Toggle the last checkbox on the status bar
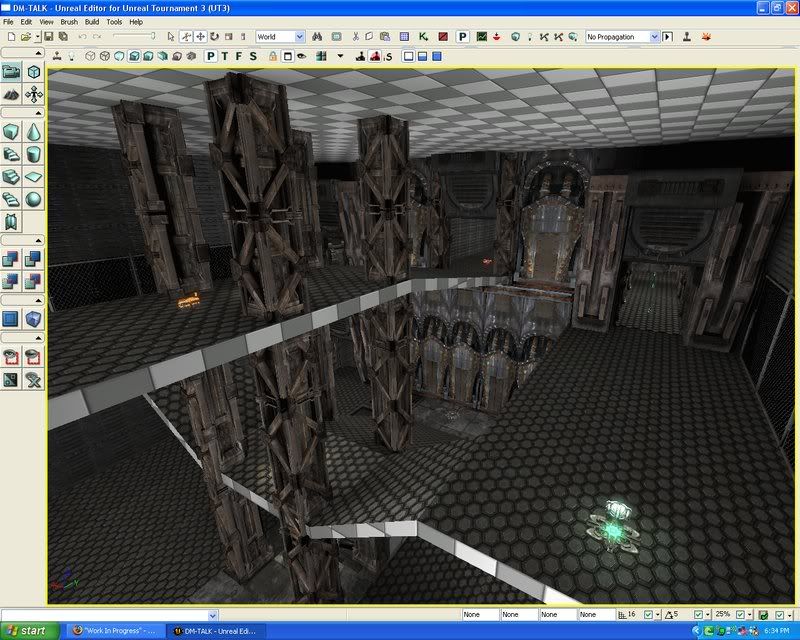This screenshot has width=800, height=640. 780,615
